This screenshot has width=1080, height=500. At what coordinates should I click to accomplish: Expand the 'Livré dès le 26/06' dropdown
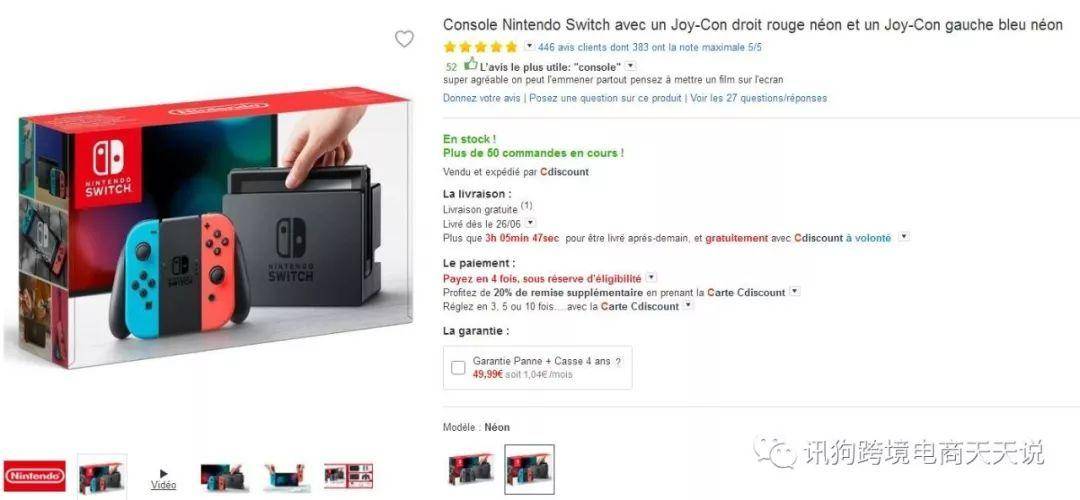pos(530,223)
